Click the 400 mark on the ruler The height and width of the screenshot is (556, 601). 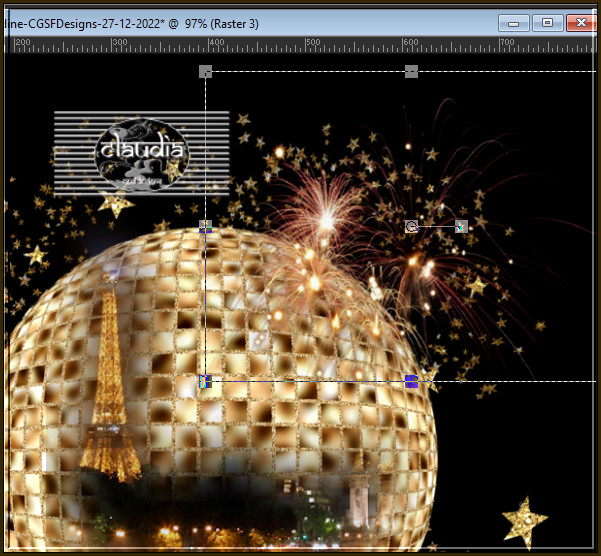click(217, 42)
